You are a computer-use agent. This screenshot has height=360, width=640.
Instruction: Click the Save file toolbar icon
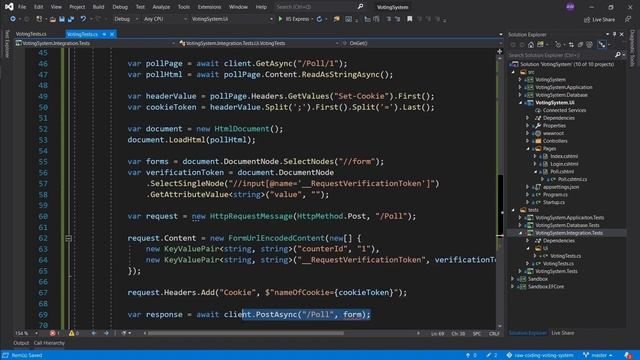click(x=62, y=19)
